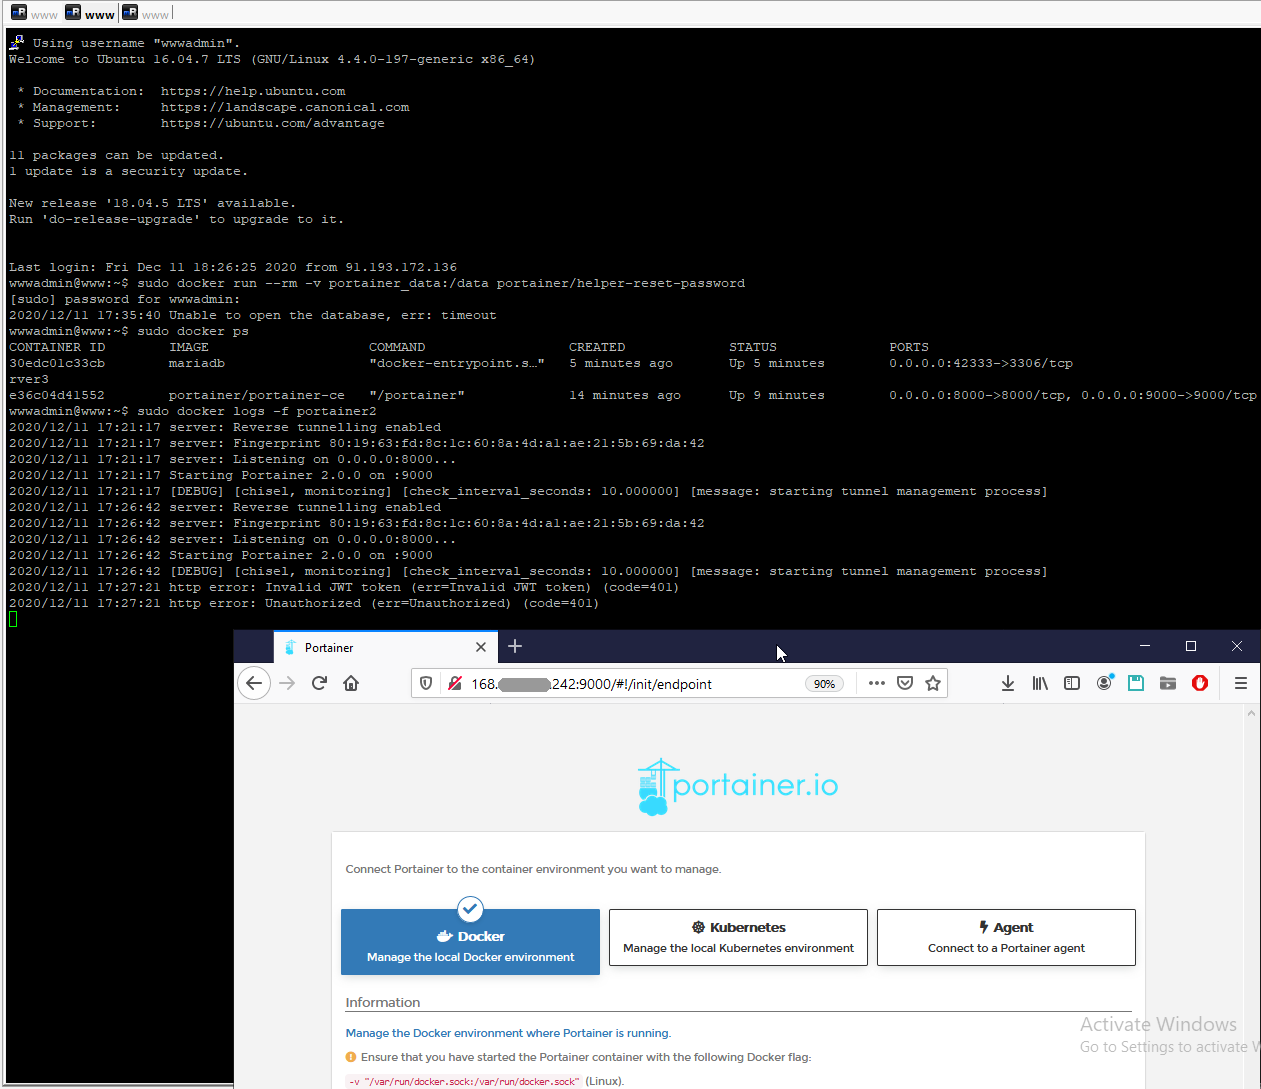The image size is (1261, 1089).
Task: Click container ID e36c04d41552 in terminal
Action: coord(57,395)
